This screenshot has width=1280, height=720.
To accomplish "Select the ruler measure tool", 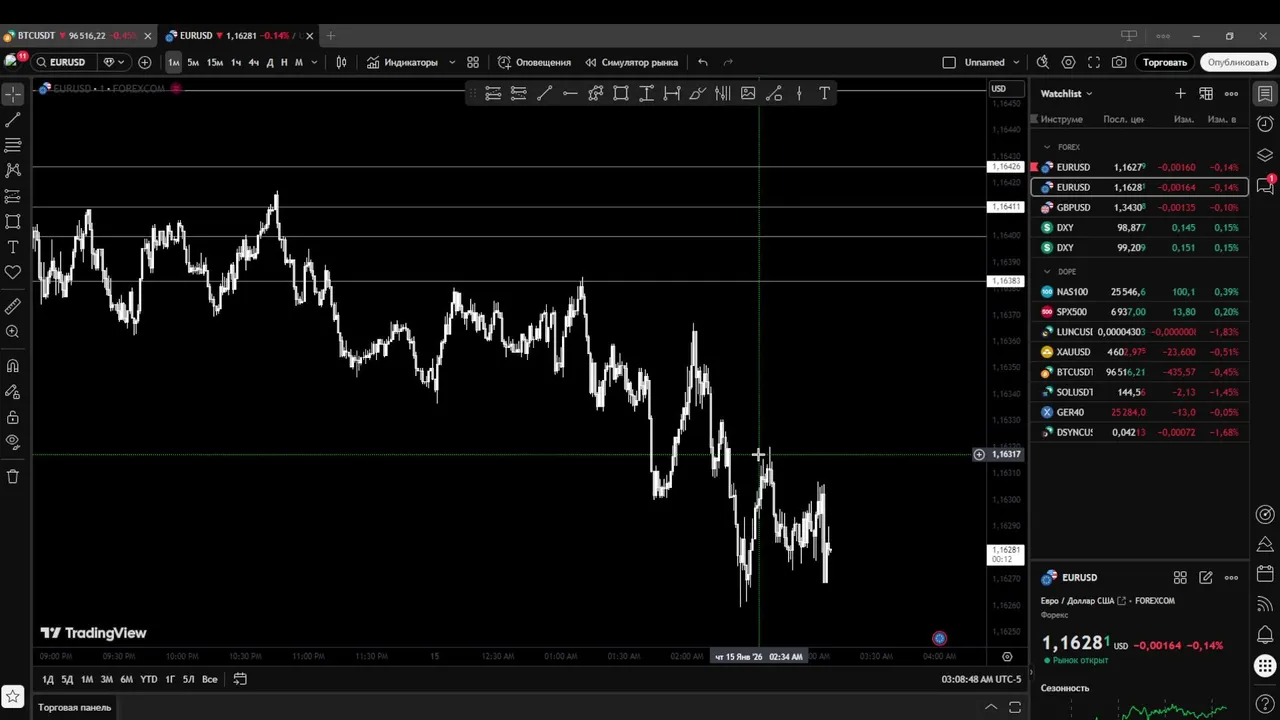I will (x=13, y=306).
